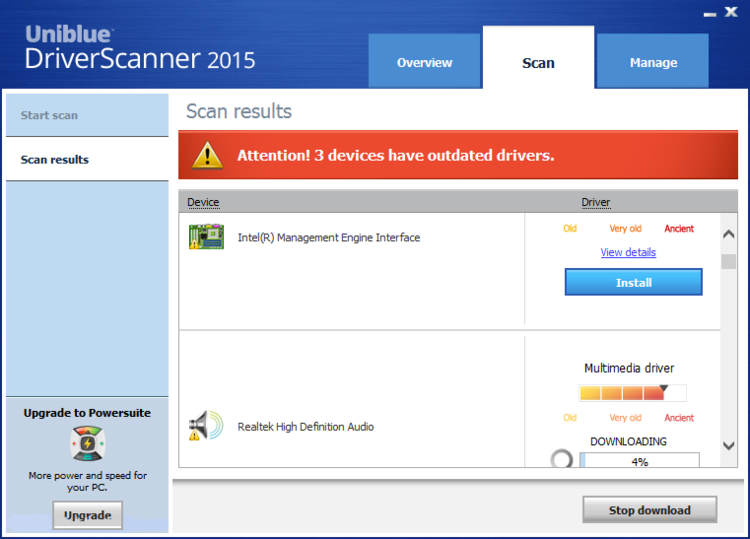Select the Scan tab
Screen dimensions: 750x539
coord(539,58)
